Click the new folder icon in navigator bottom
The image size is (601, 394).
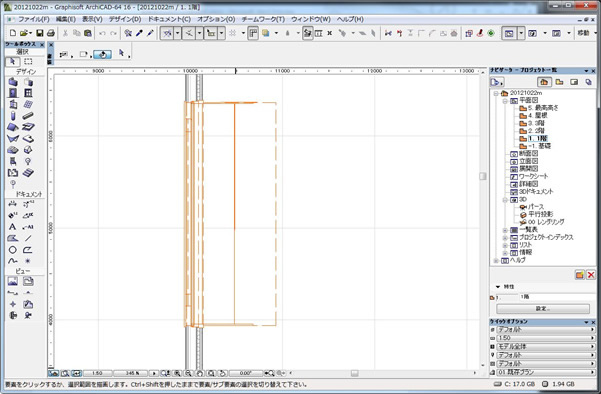580,275
